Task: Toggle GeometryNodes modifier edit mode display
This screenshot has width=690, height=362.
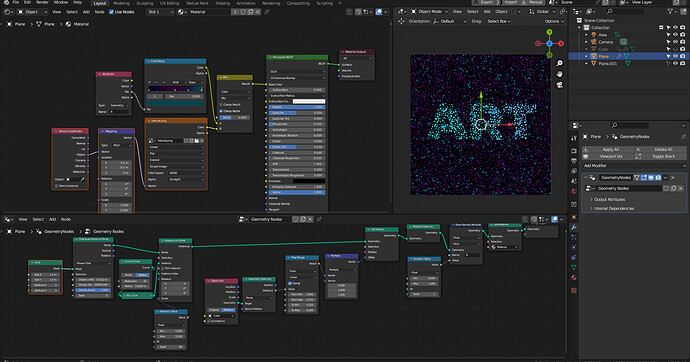Action: [644, 178]
